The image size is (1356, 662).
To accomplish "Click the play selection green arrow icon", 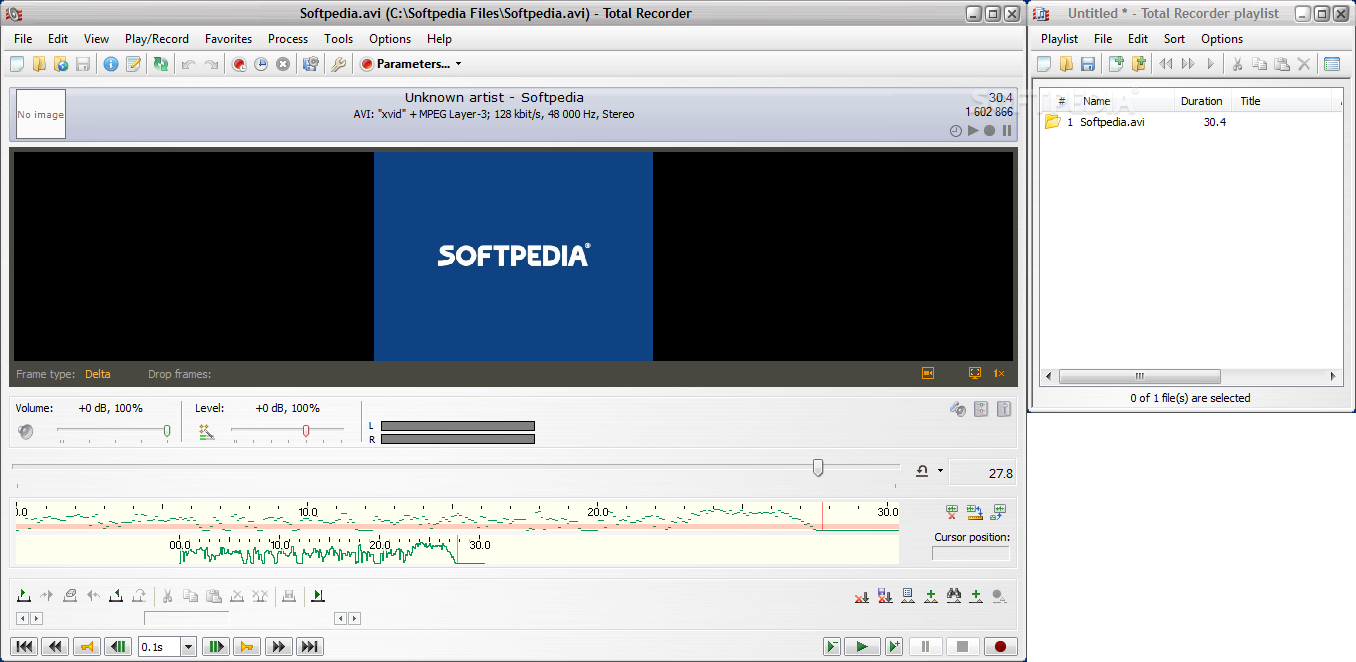I will click(318, 596).
